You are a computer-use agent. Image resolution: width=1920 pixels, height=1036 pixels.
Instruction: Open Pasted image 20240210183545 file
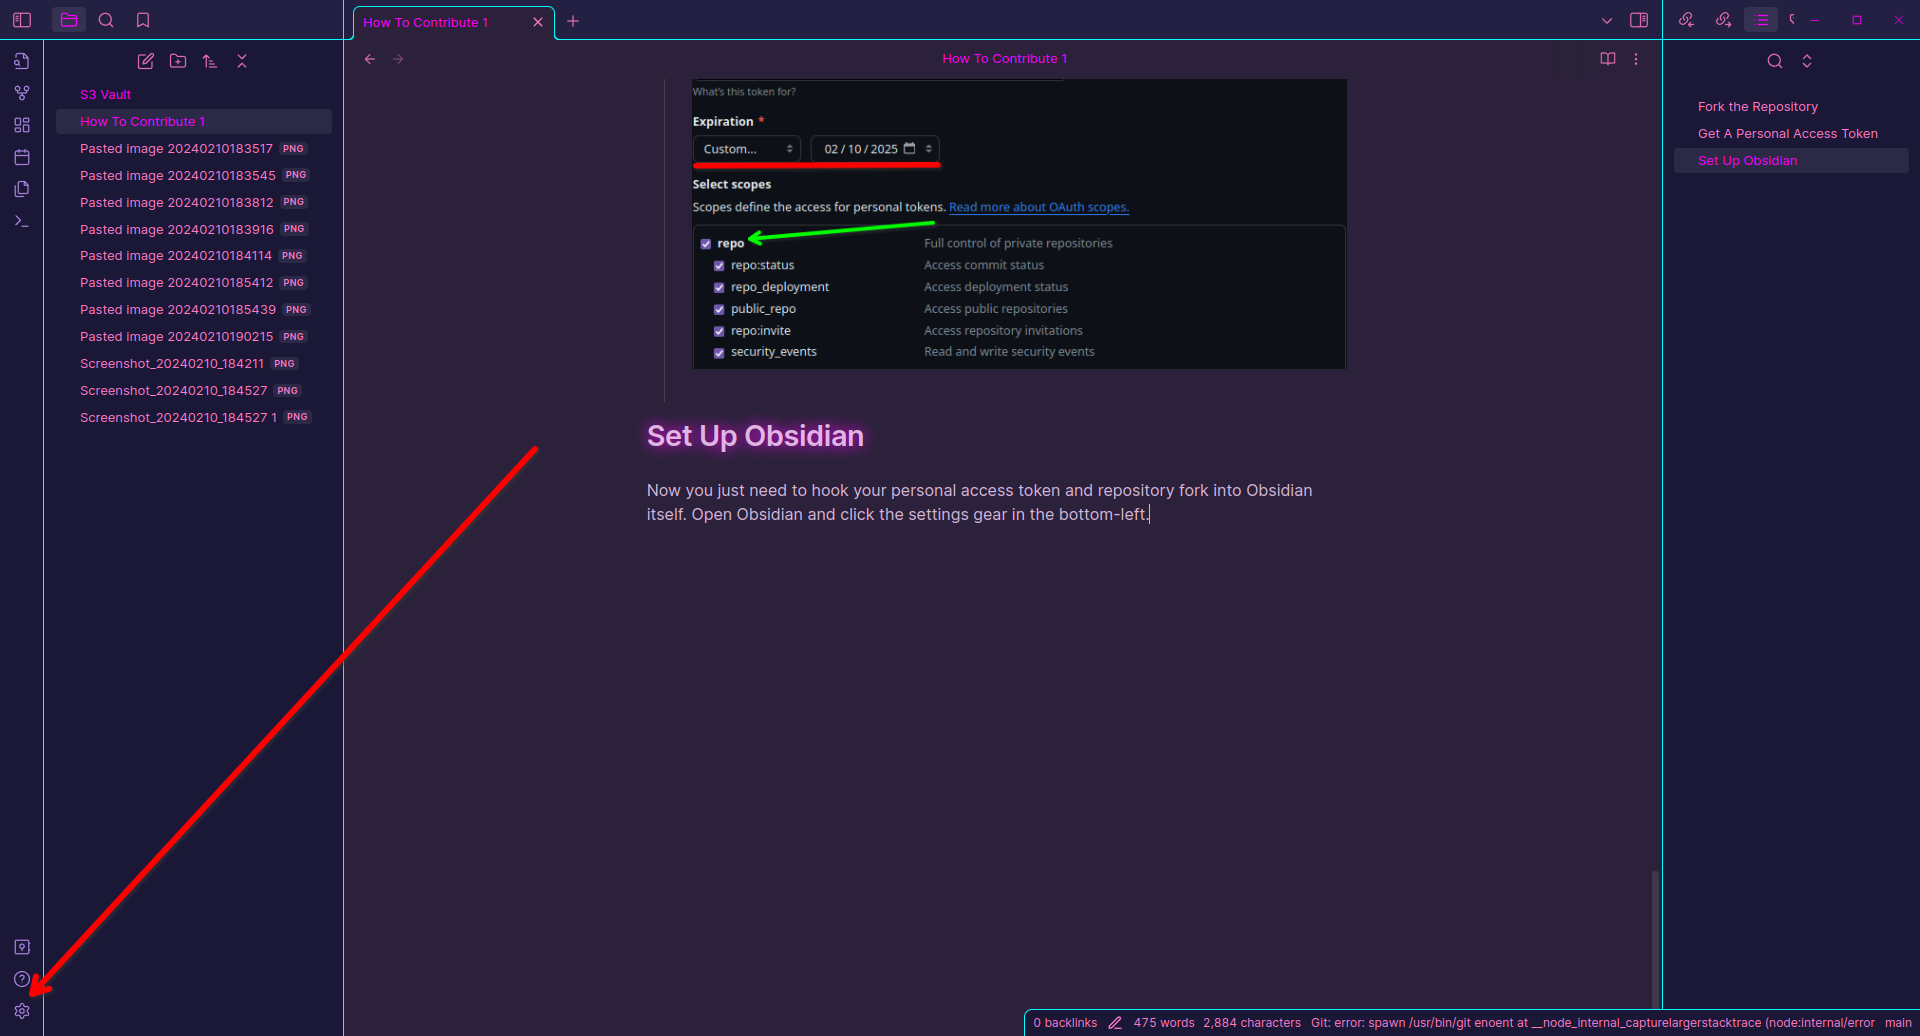tap(193, 176)
